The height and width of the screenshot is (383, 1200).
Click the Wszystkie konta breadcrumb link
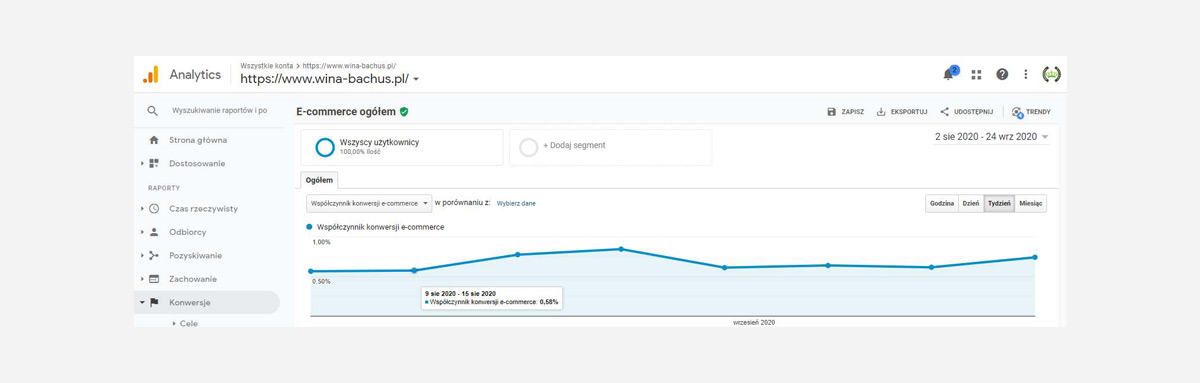(x=267, y=65)
